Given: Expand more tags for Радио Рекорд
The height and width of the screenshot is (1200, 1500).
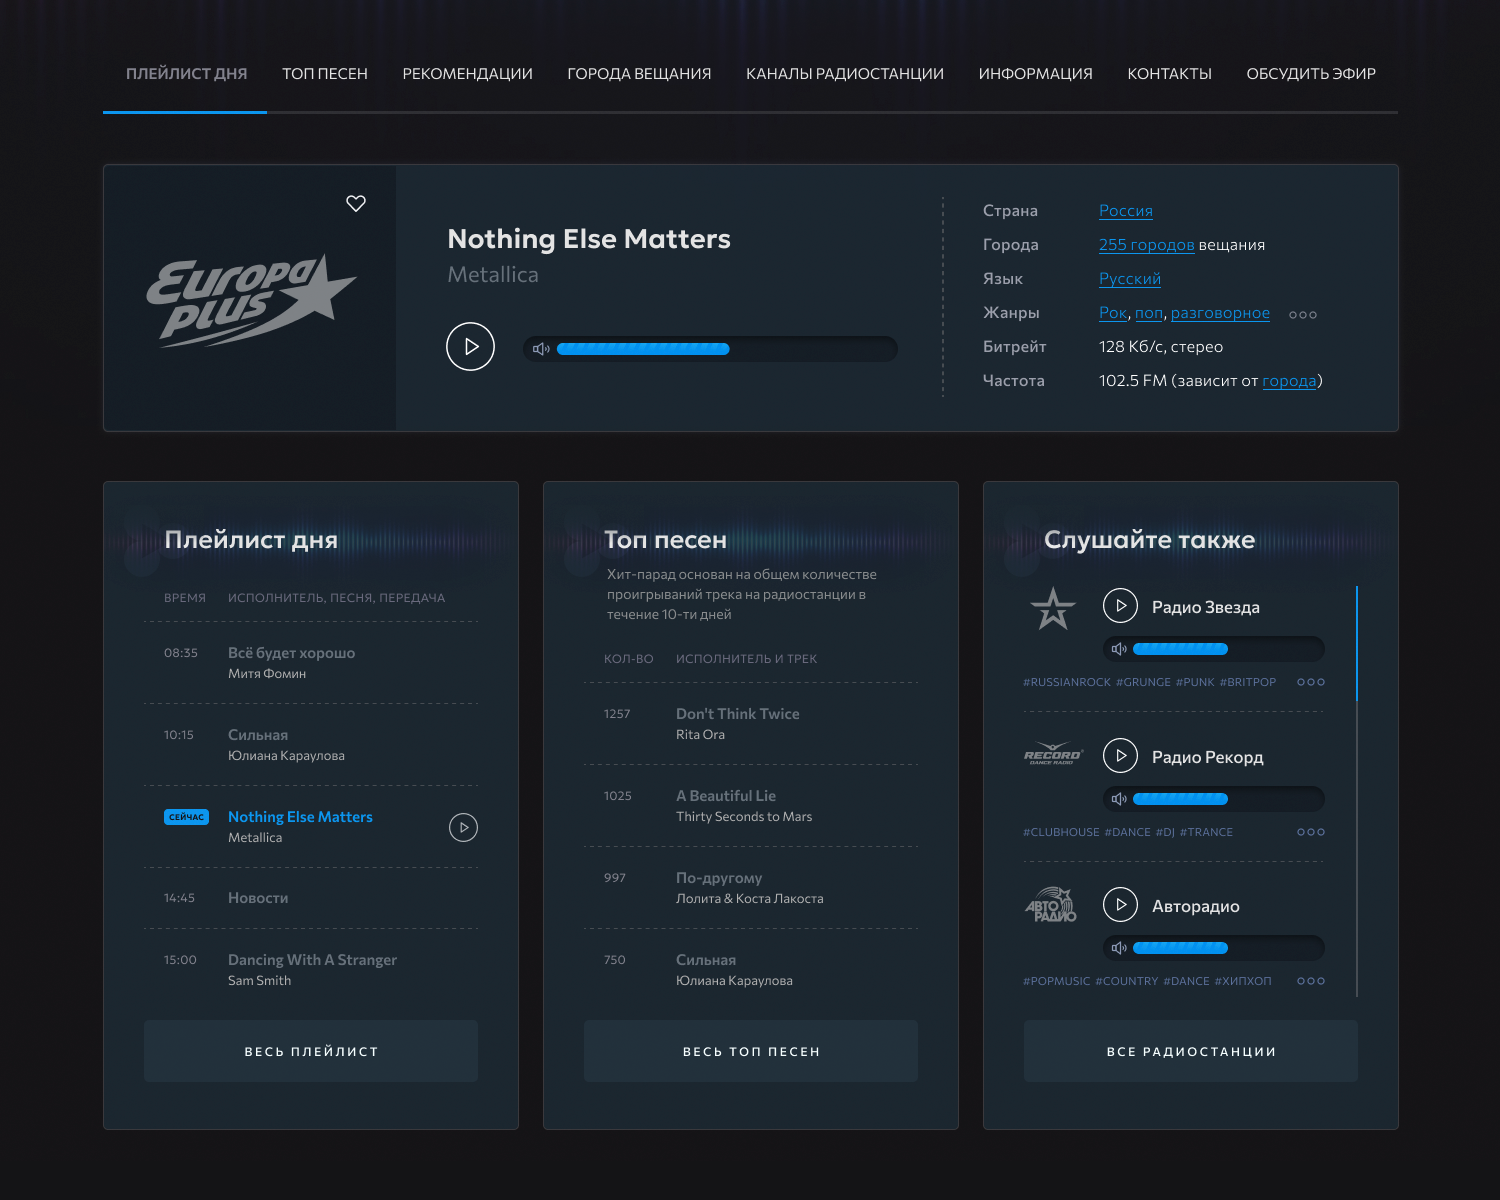Looking at the screenshot, I should (1310, 832).
